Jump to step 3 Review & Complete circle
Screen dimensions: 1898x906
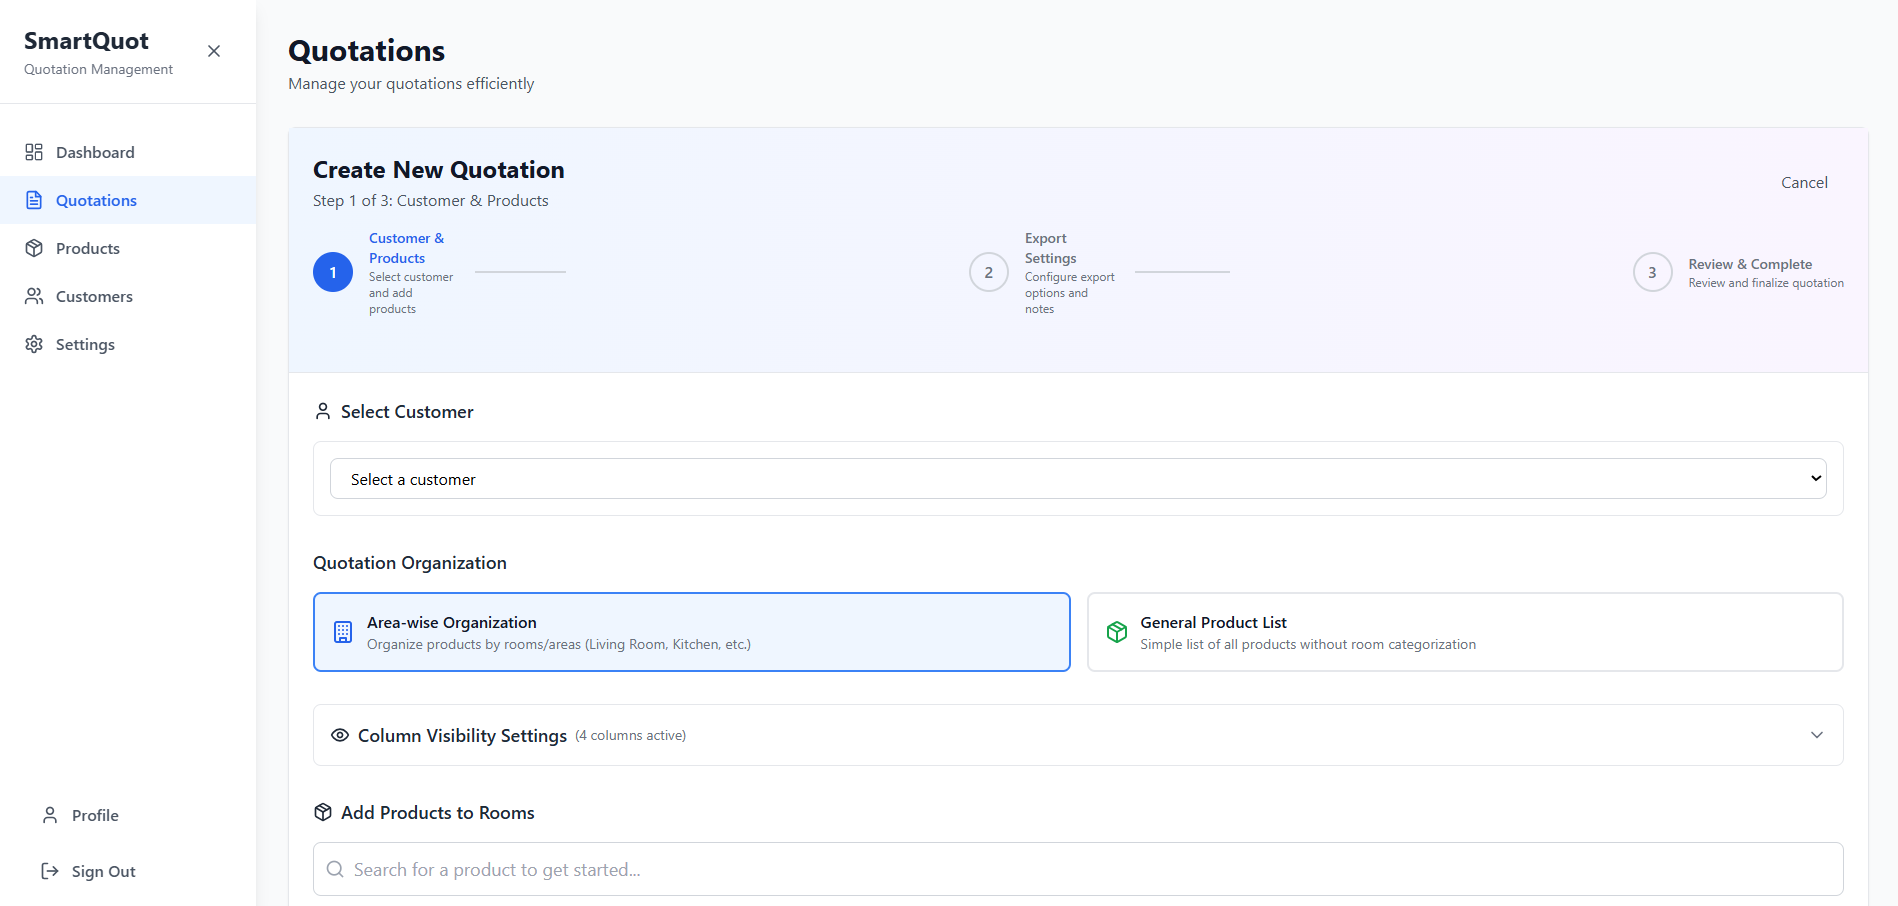(1652, 272)
